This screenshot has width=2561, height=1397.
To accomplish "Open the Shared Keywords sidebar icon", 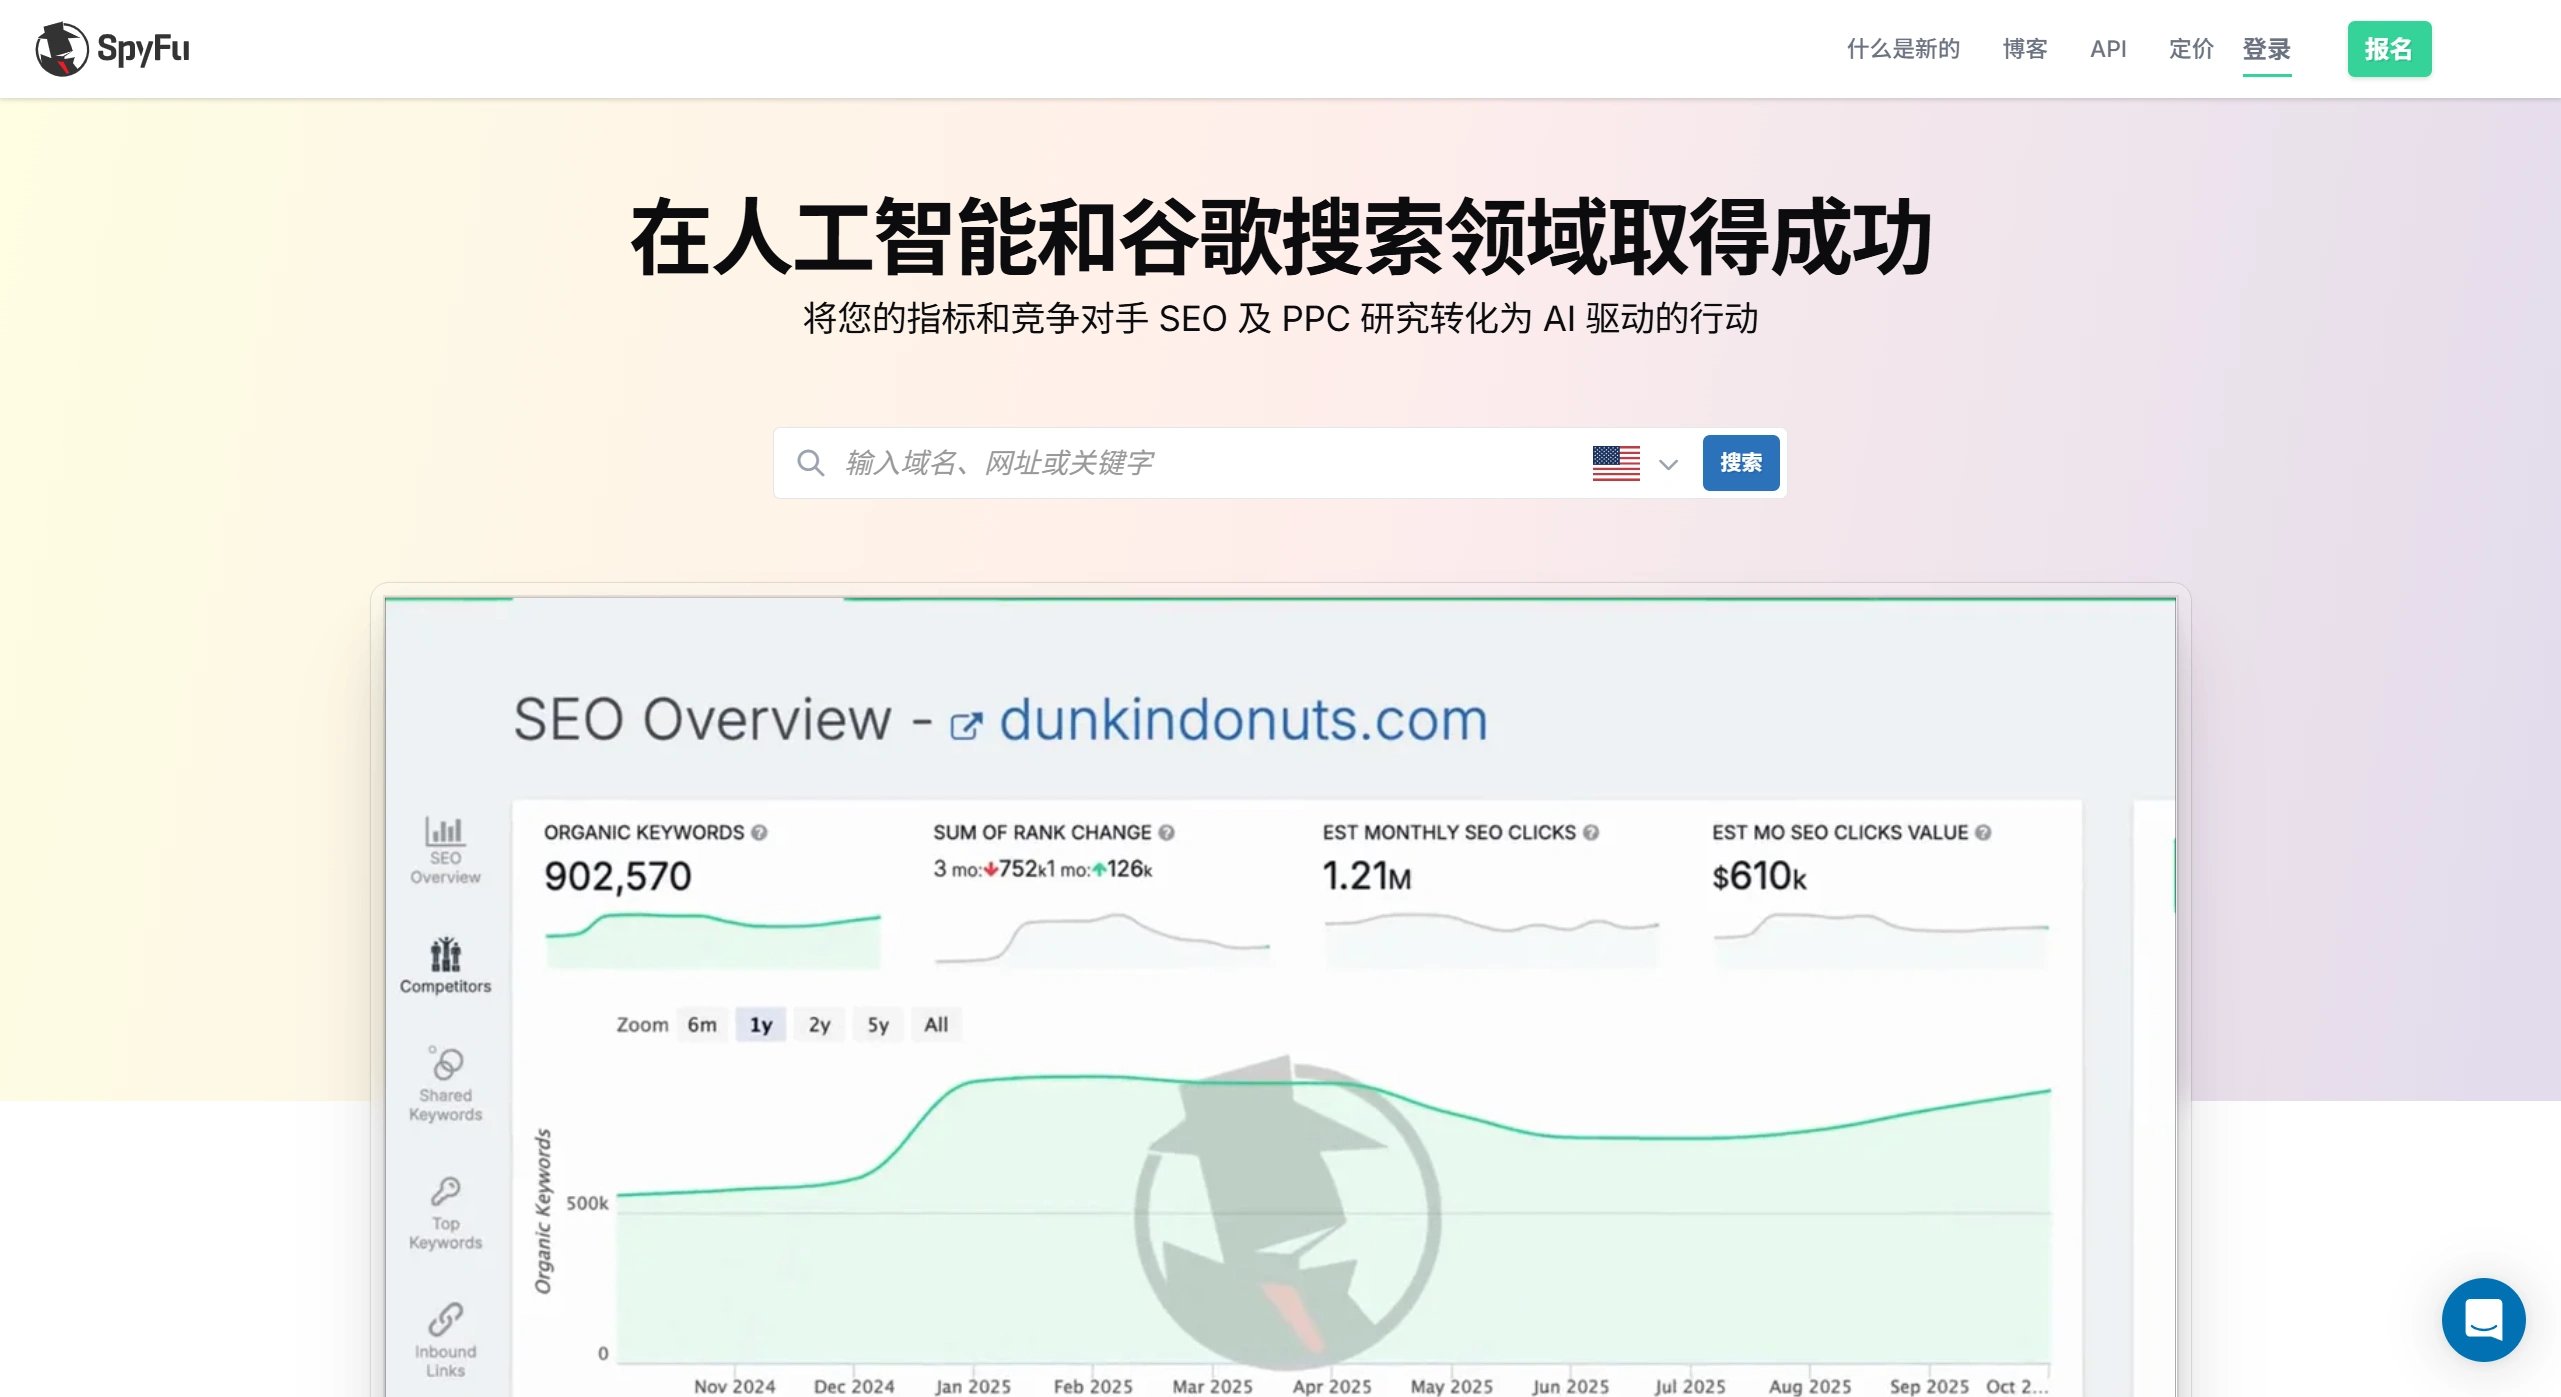I will 445,1064.
